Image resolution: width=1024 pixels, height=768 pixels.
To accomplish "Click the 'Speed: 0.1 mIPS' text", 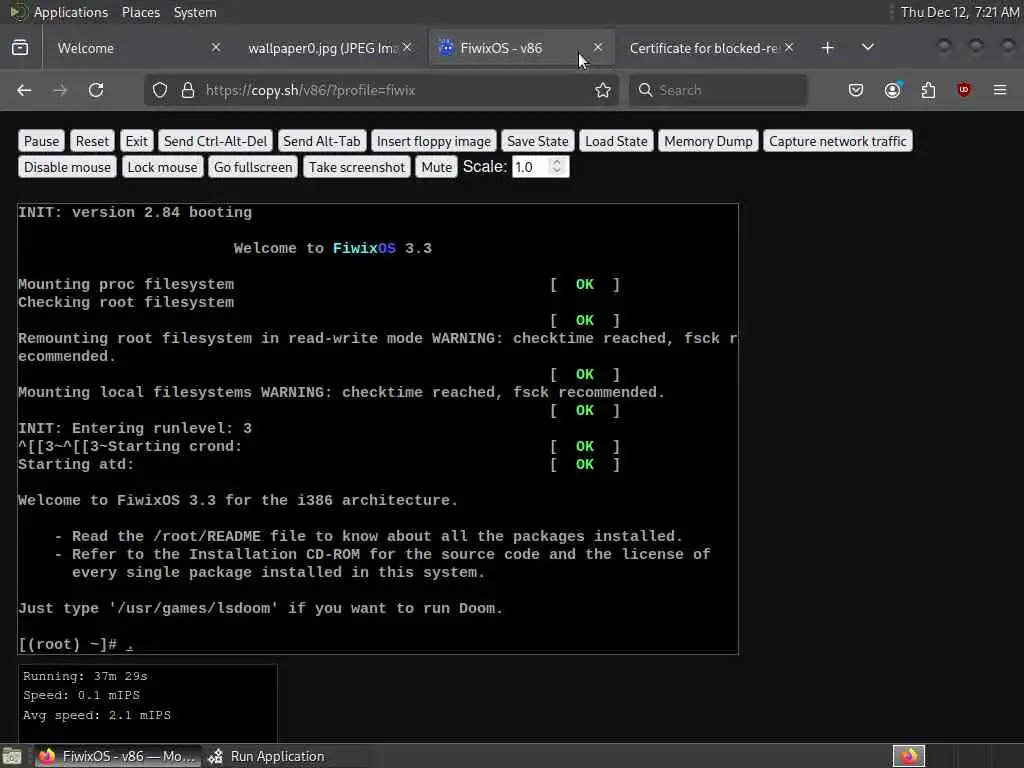I will pyautogui.click(x=81, y=696).
